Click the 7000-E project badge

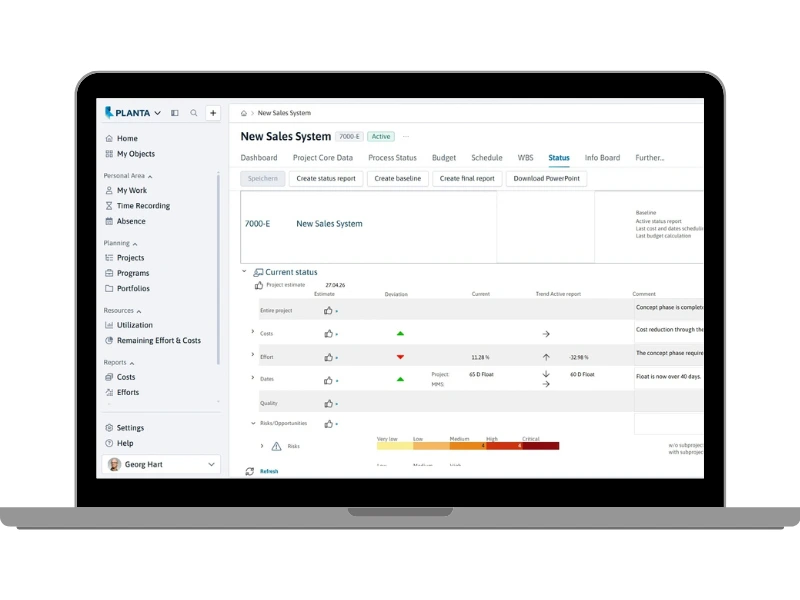click(349, 136)
